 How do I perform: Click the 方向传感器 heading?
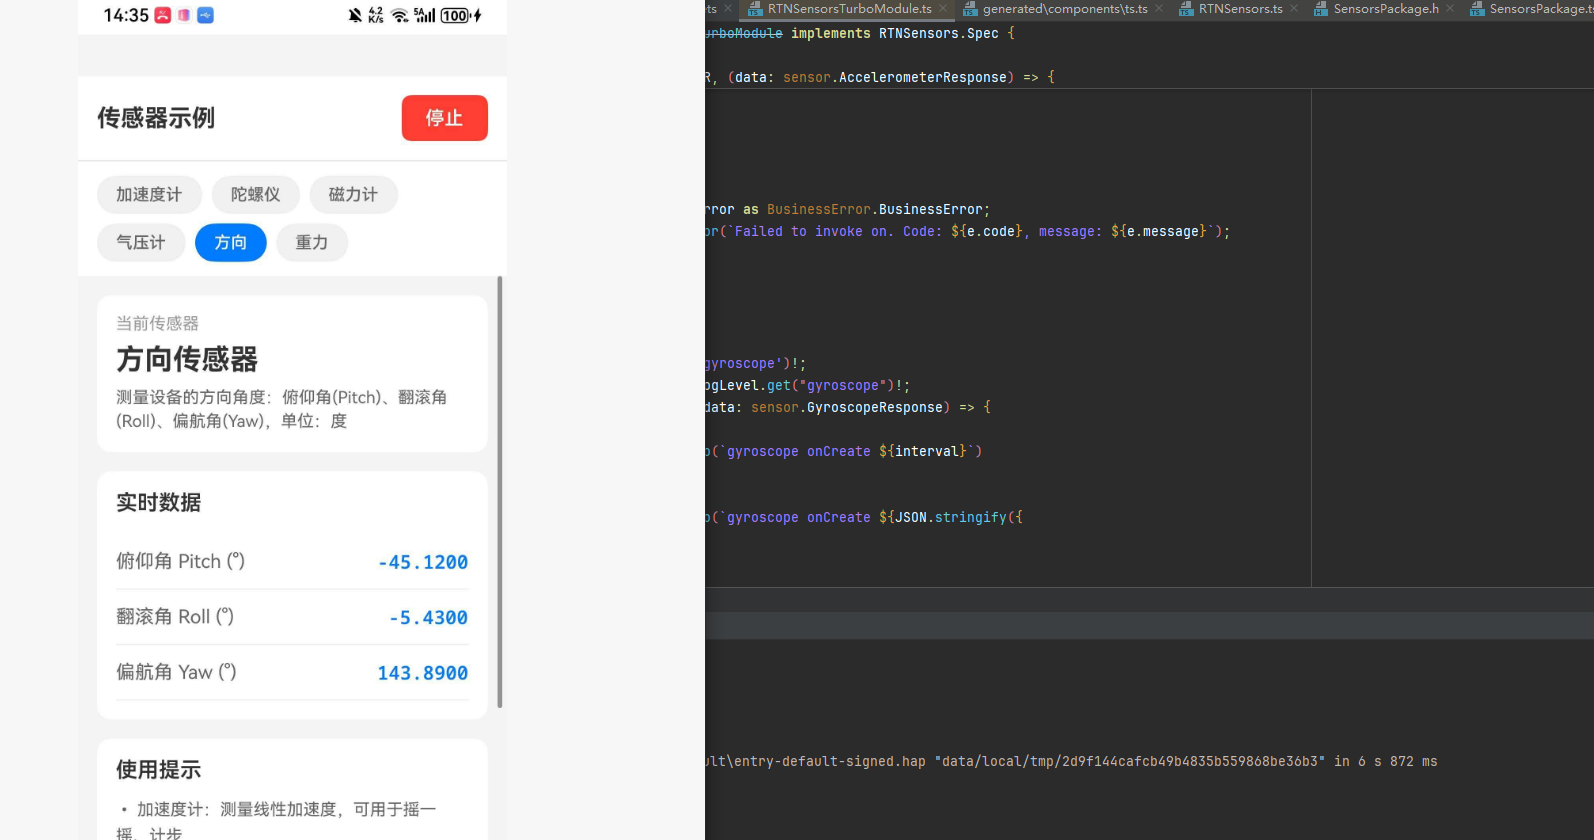187,359
